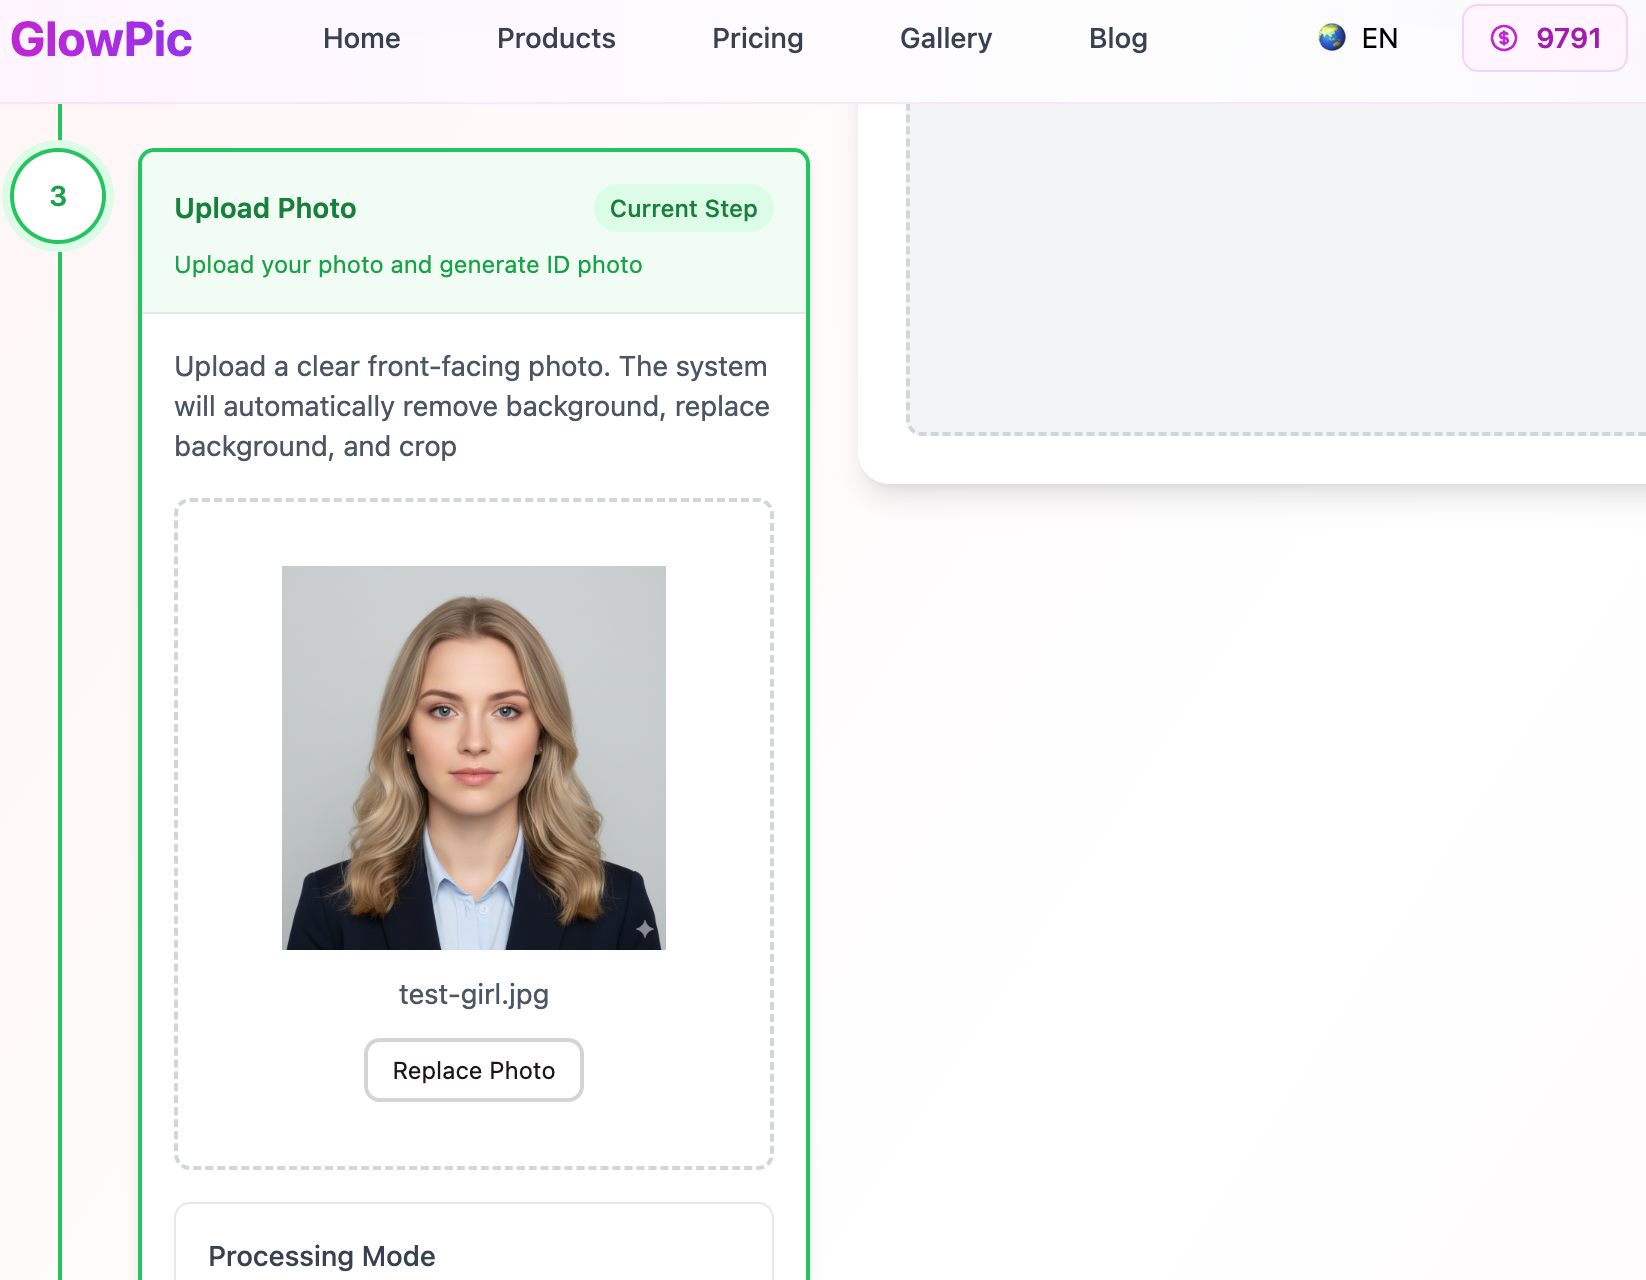Open the Products menu item
The width and height of the screenshot is (1646, 1280).
coord(556,38)
